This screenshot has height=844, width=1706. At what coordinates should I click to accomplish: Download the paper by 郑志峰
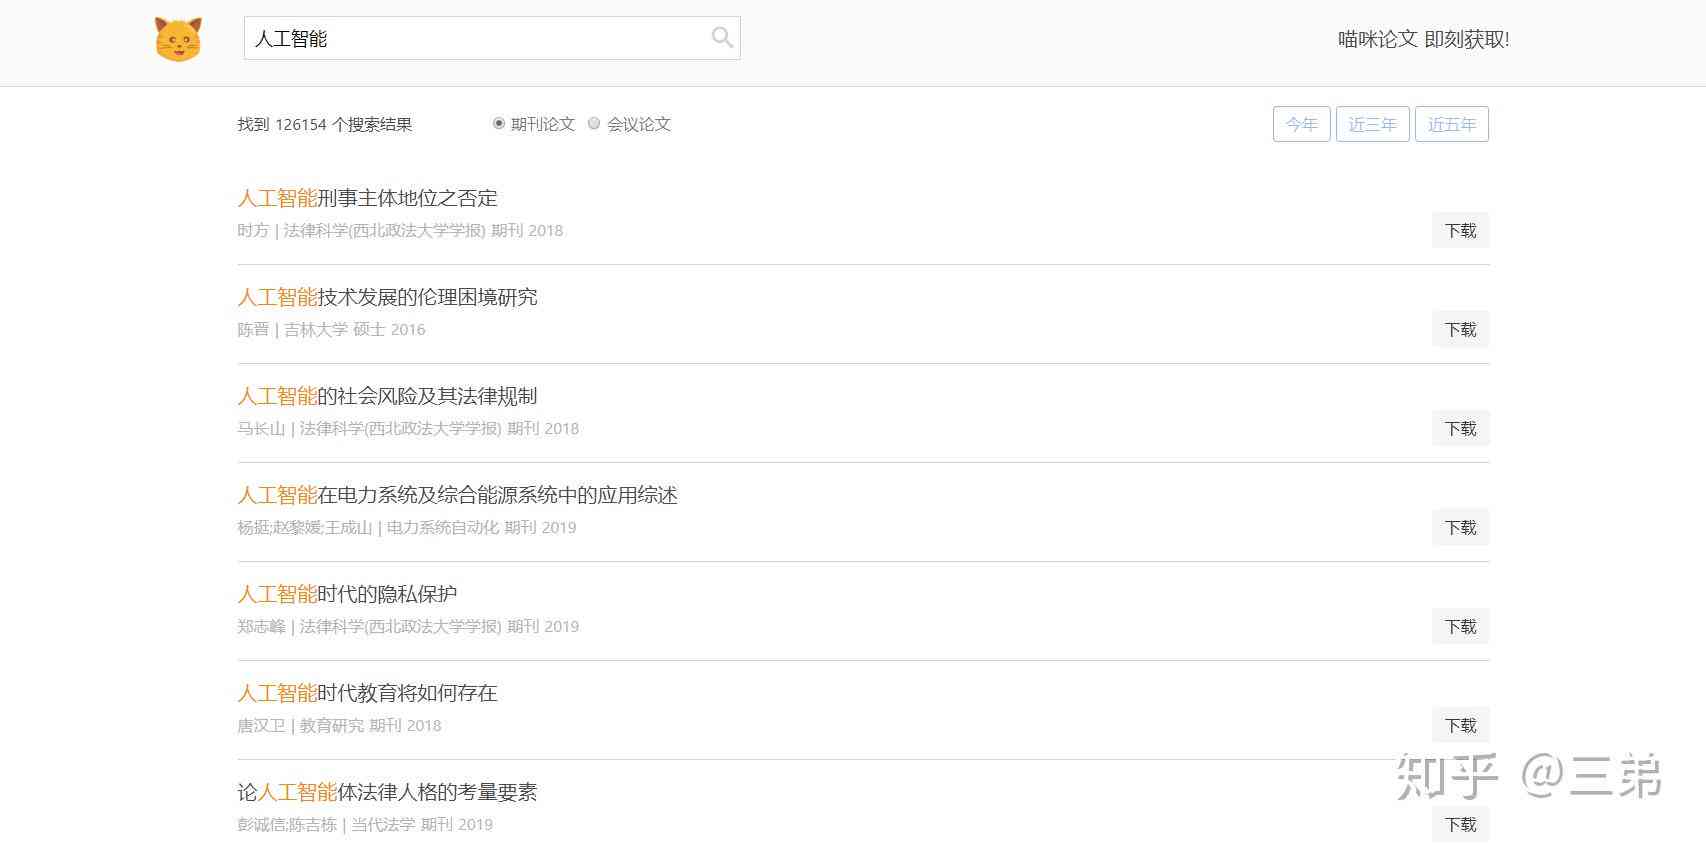(1460, 626)
